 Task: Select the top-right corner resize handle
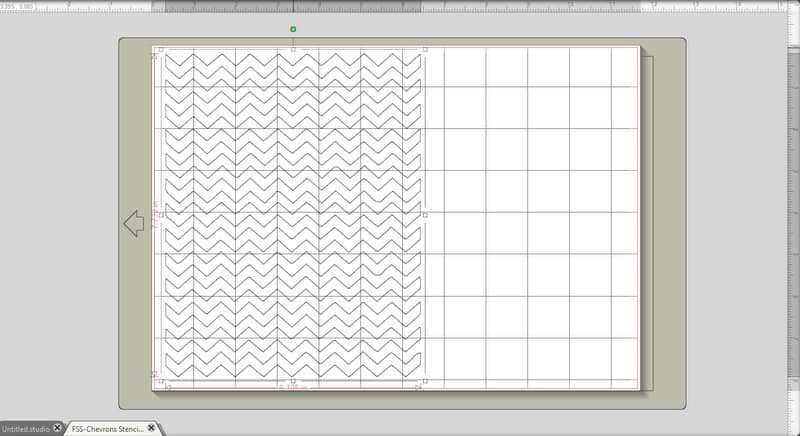pos(425,48)
